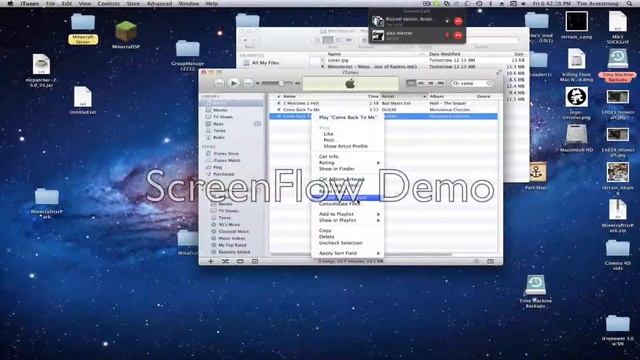Choose Play "Come Back To Me" from context menu
The height and width of the screenshot is (360, 640).
pos(347,118)
